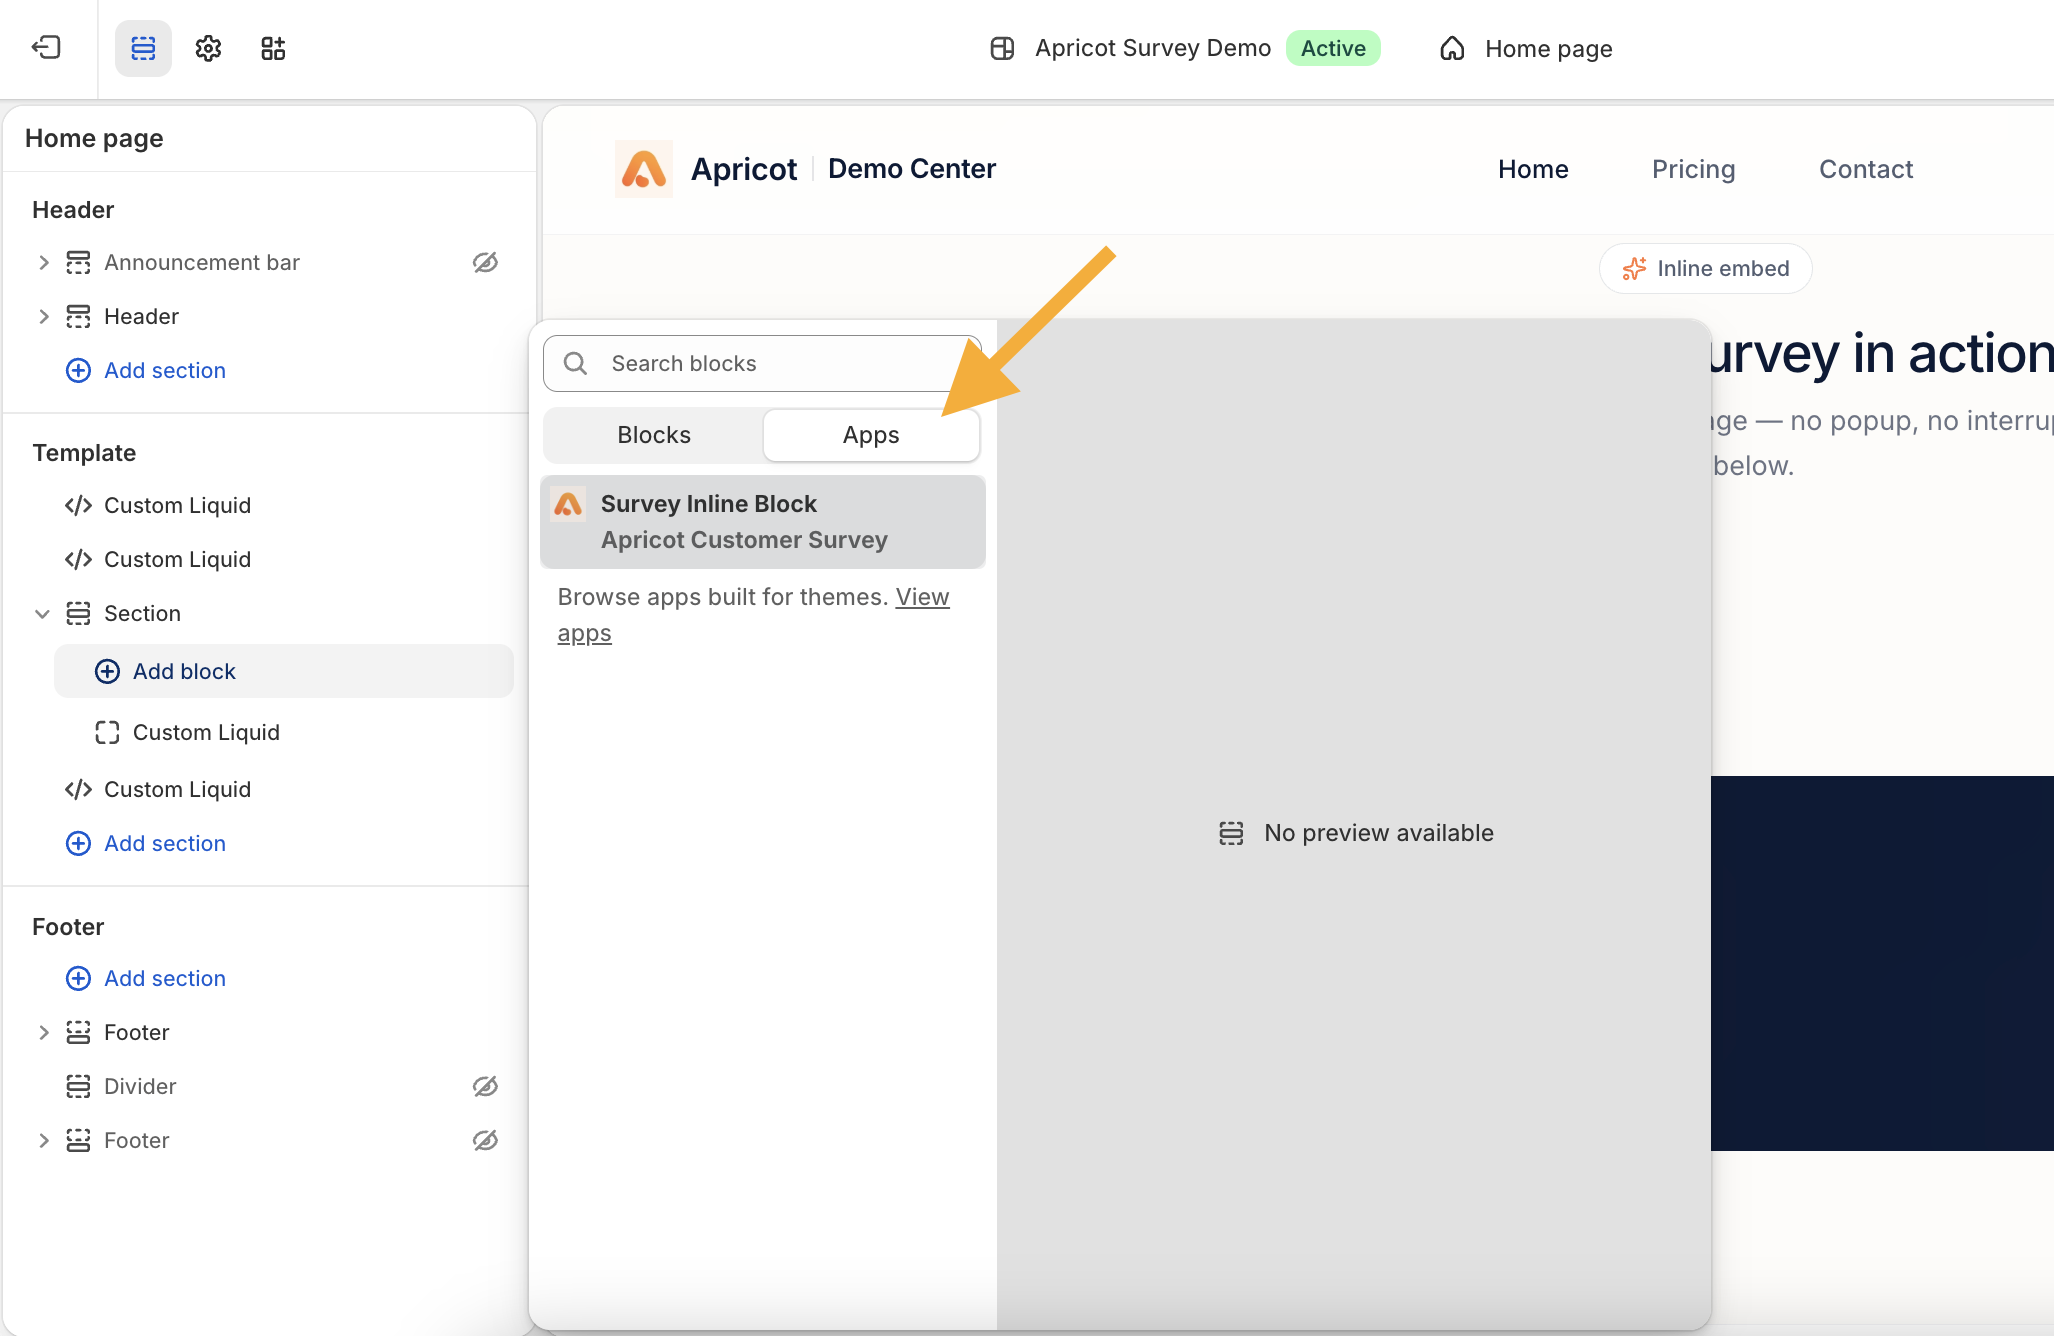2054x1336 pixels.
Task: Click the code icon of second Custom Liquid
Action: [78, 559]
